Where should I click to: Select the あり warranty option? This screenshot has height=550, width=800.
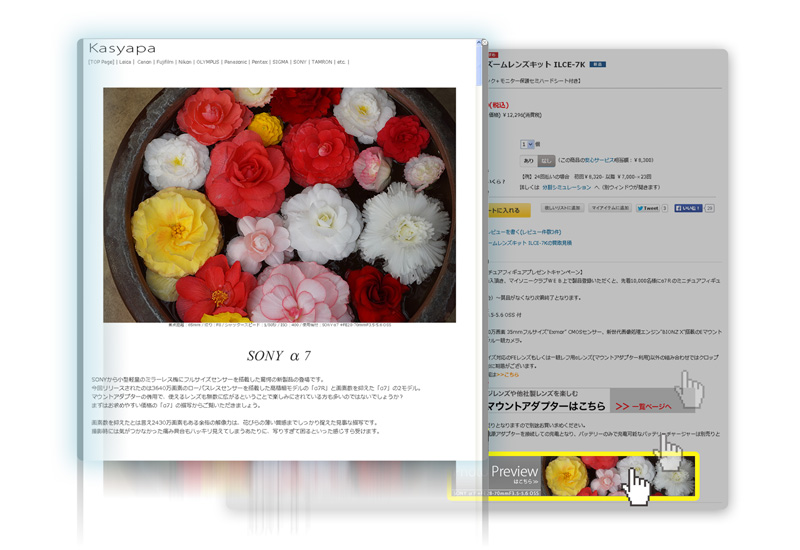click(x=529, y=161)
